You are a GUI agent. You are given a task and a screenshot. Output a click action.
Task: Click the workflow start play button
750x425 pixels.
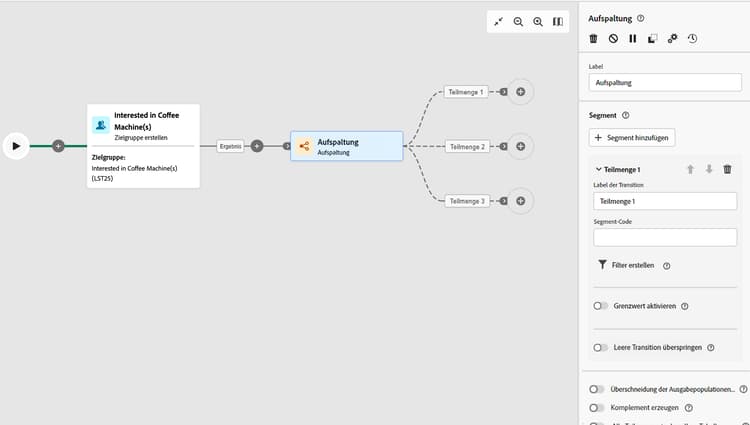pyautogui.click(x=16, y=146)
